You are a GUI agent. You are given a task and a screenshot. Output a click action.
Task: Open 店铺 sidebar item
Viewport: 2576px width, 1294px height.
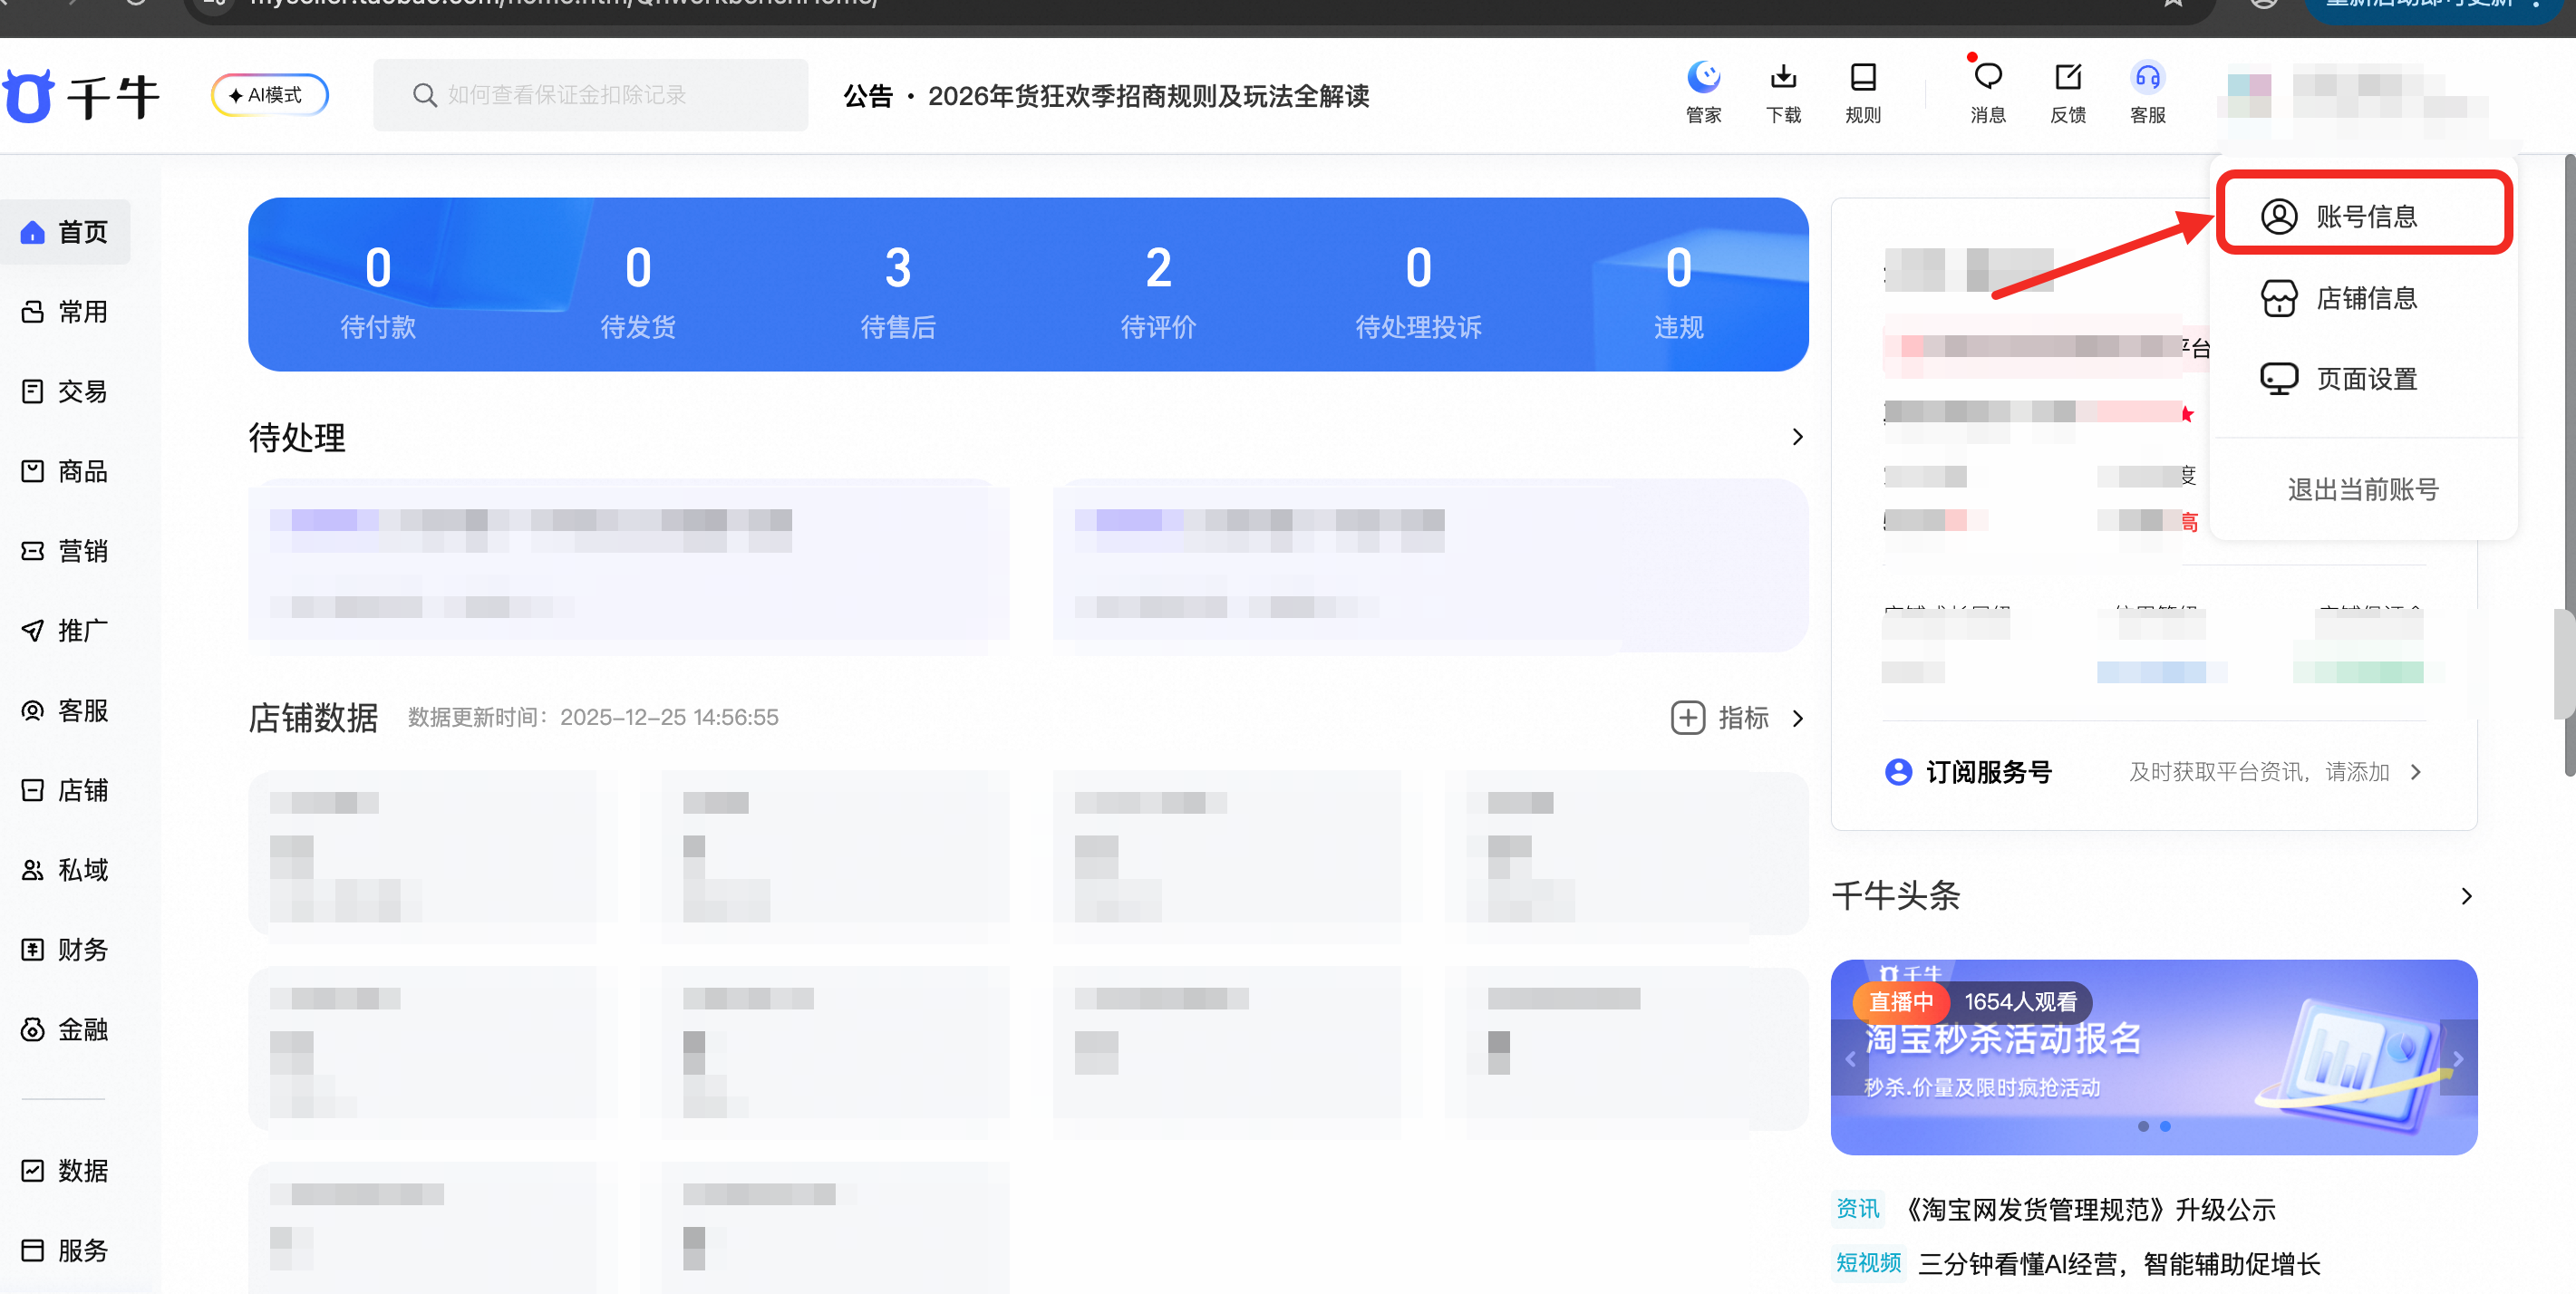click(x=66, y=790)
